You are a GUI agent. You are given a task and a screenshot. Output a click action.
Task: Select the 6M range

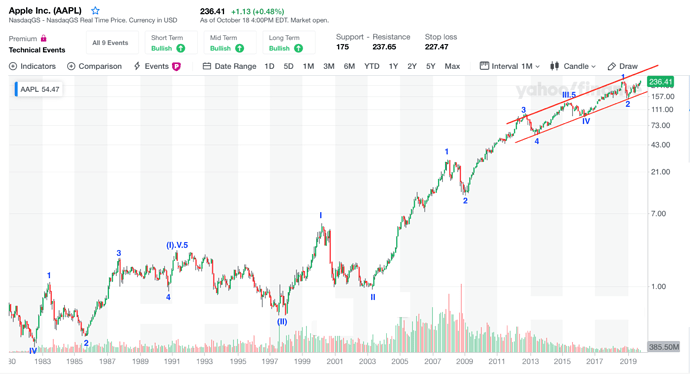point(349,66)
